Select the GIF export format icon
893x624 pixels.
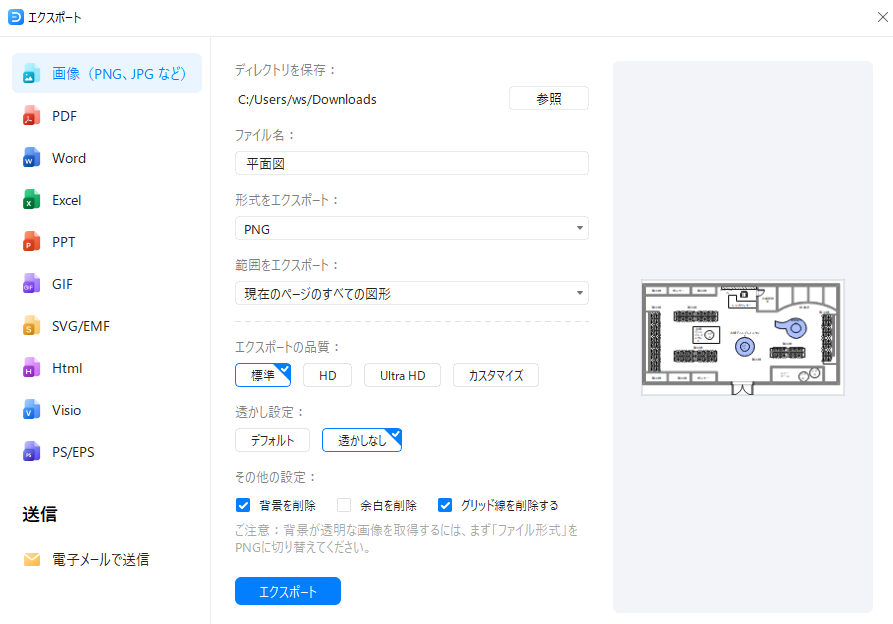click(x=33, y=284)
